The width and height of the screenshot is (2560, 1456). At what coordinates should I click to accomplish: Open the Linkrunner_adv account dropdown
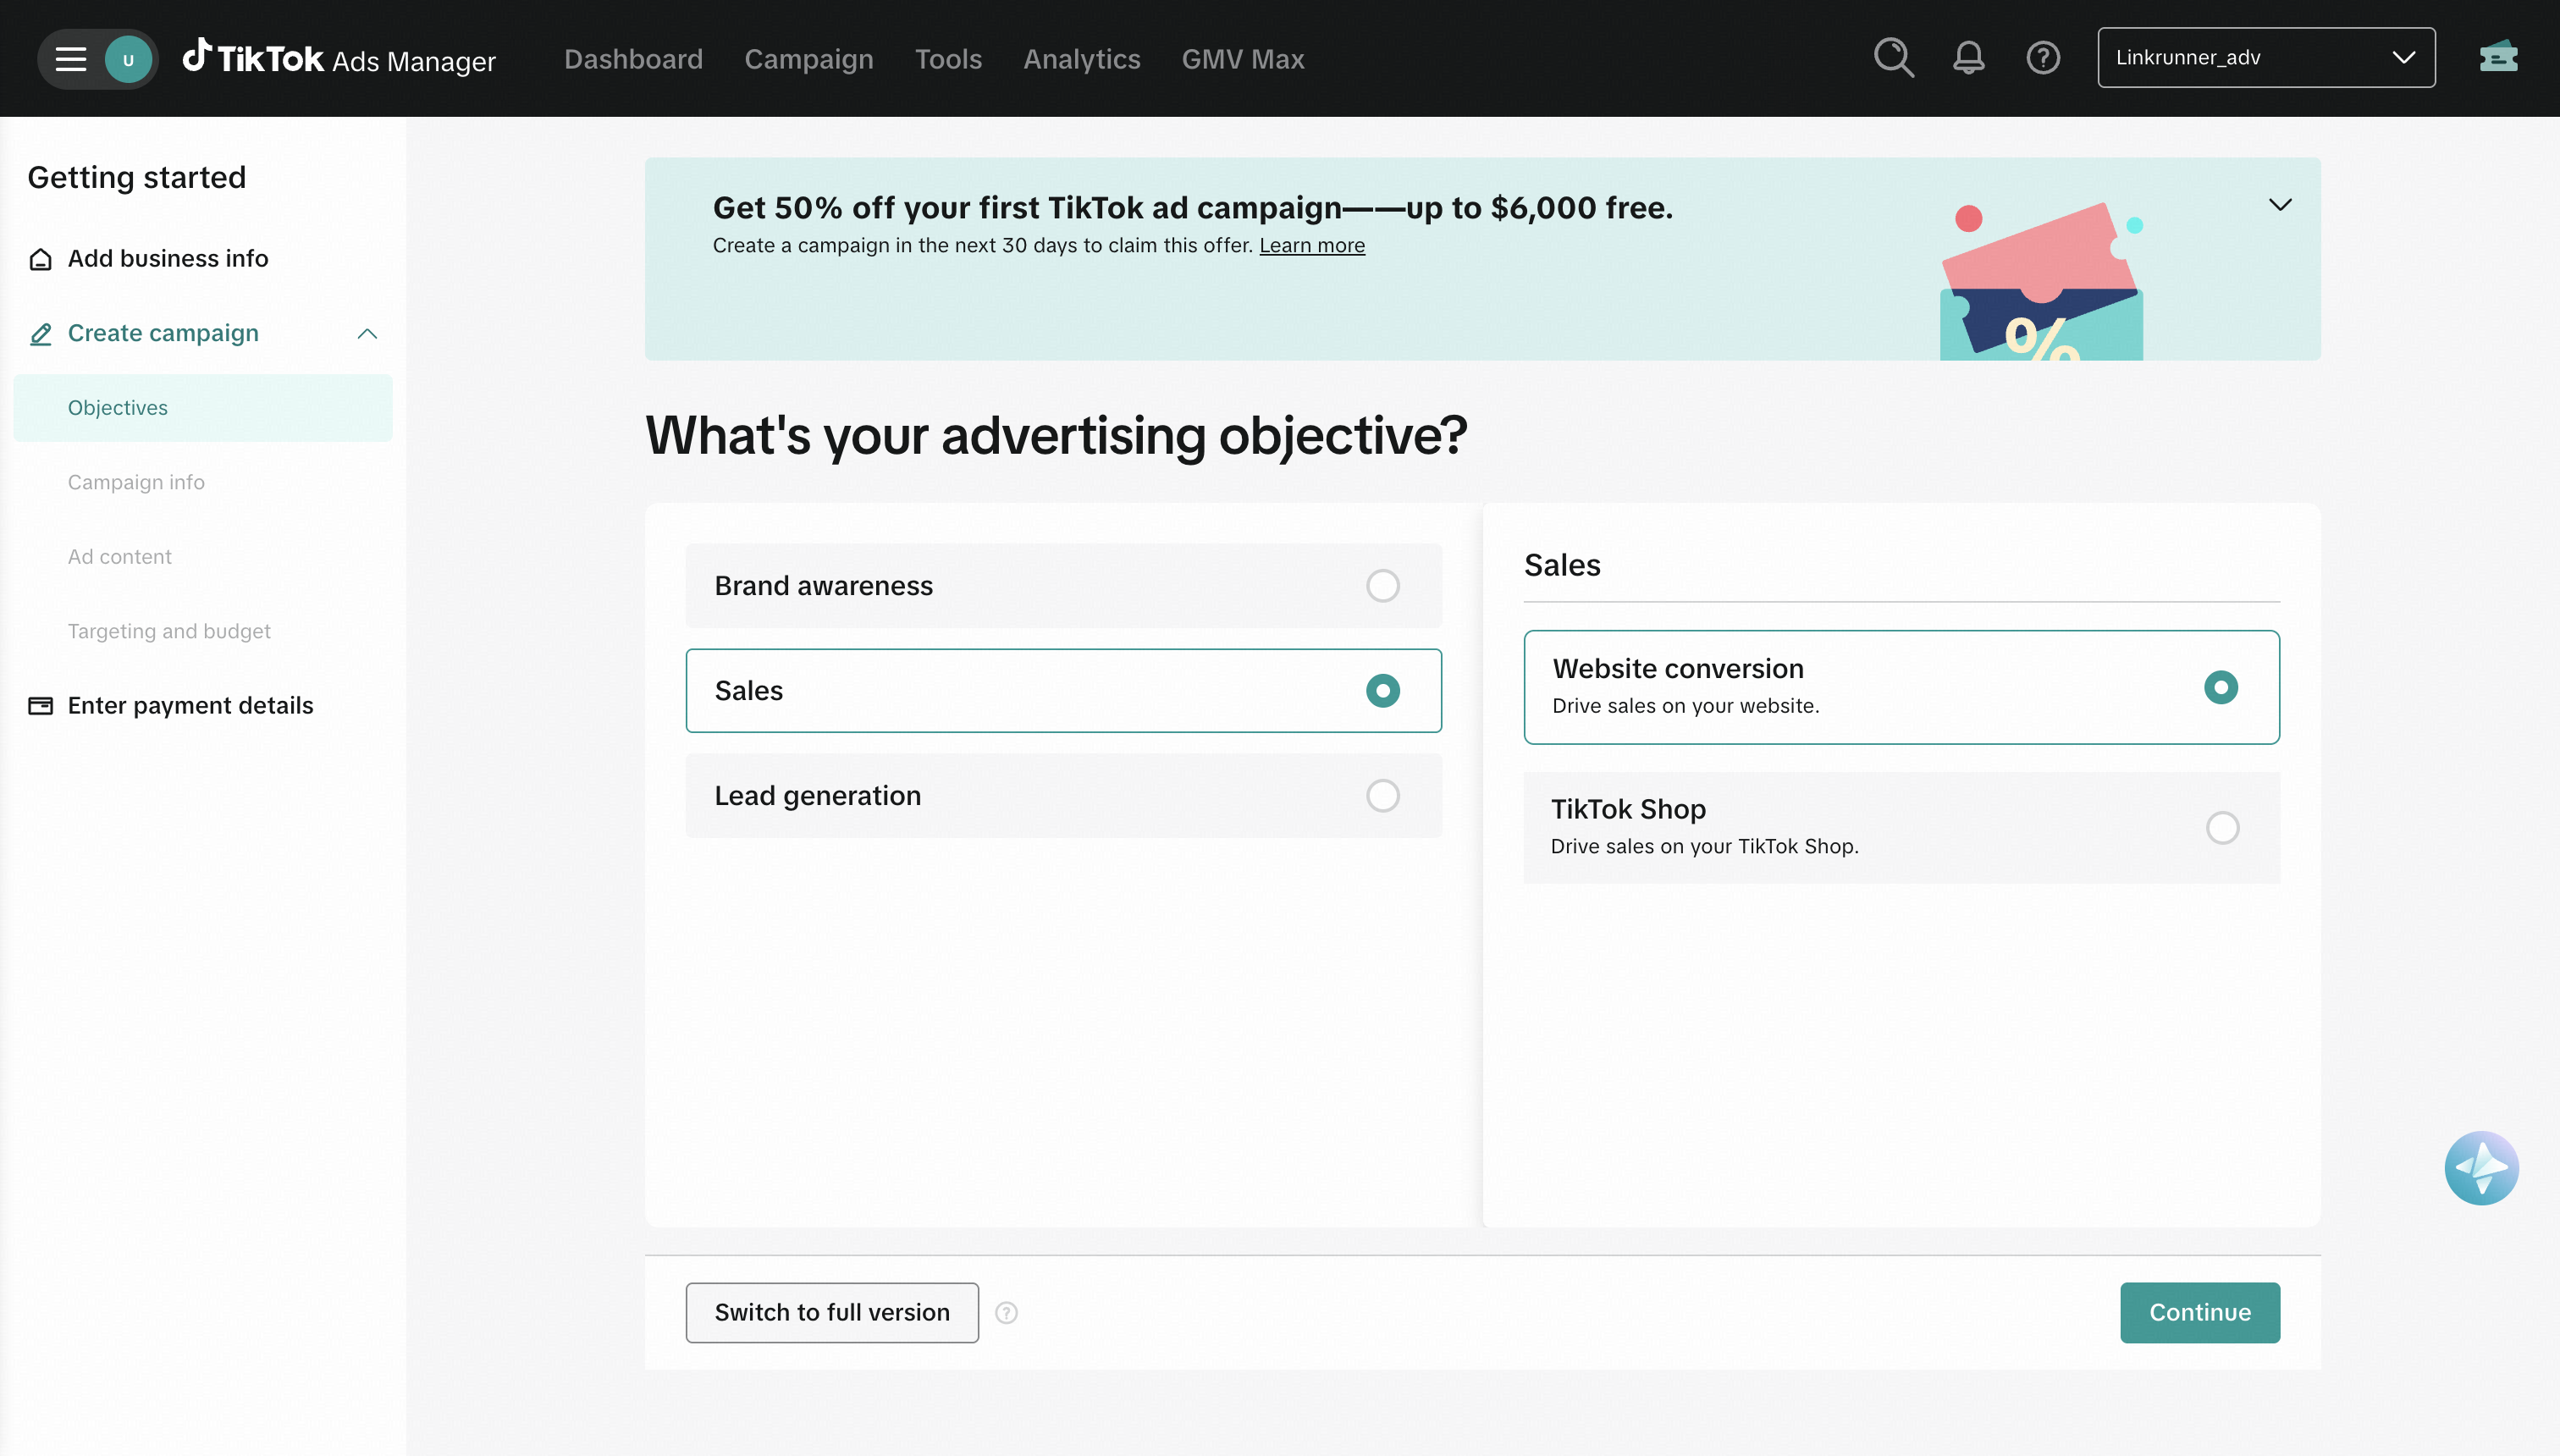[x=2266, y=58]
